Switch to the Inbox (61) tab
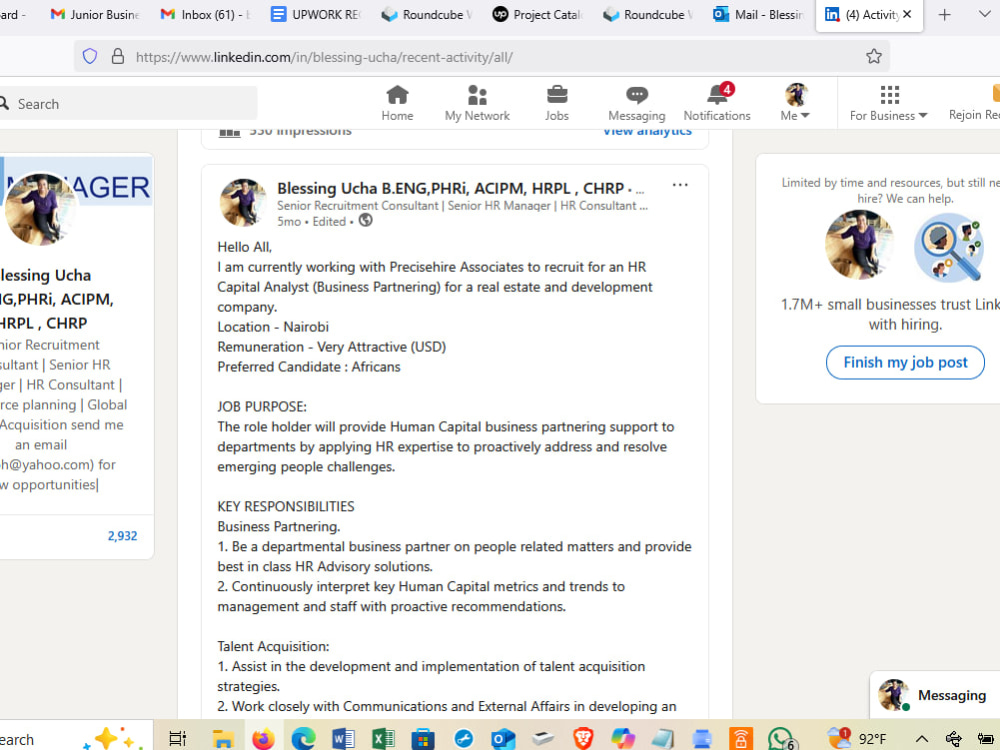The image size is (1000, 750). tap(205, 14)
